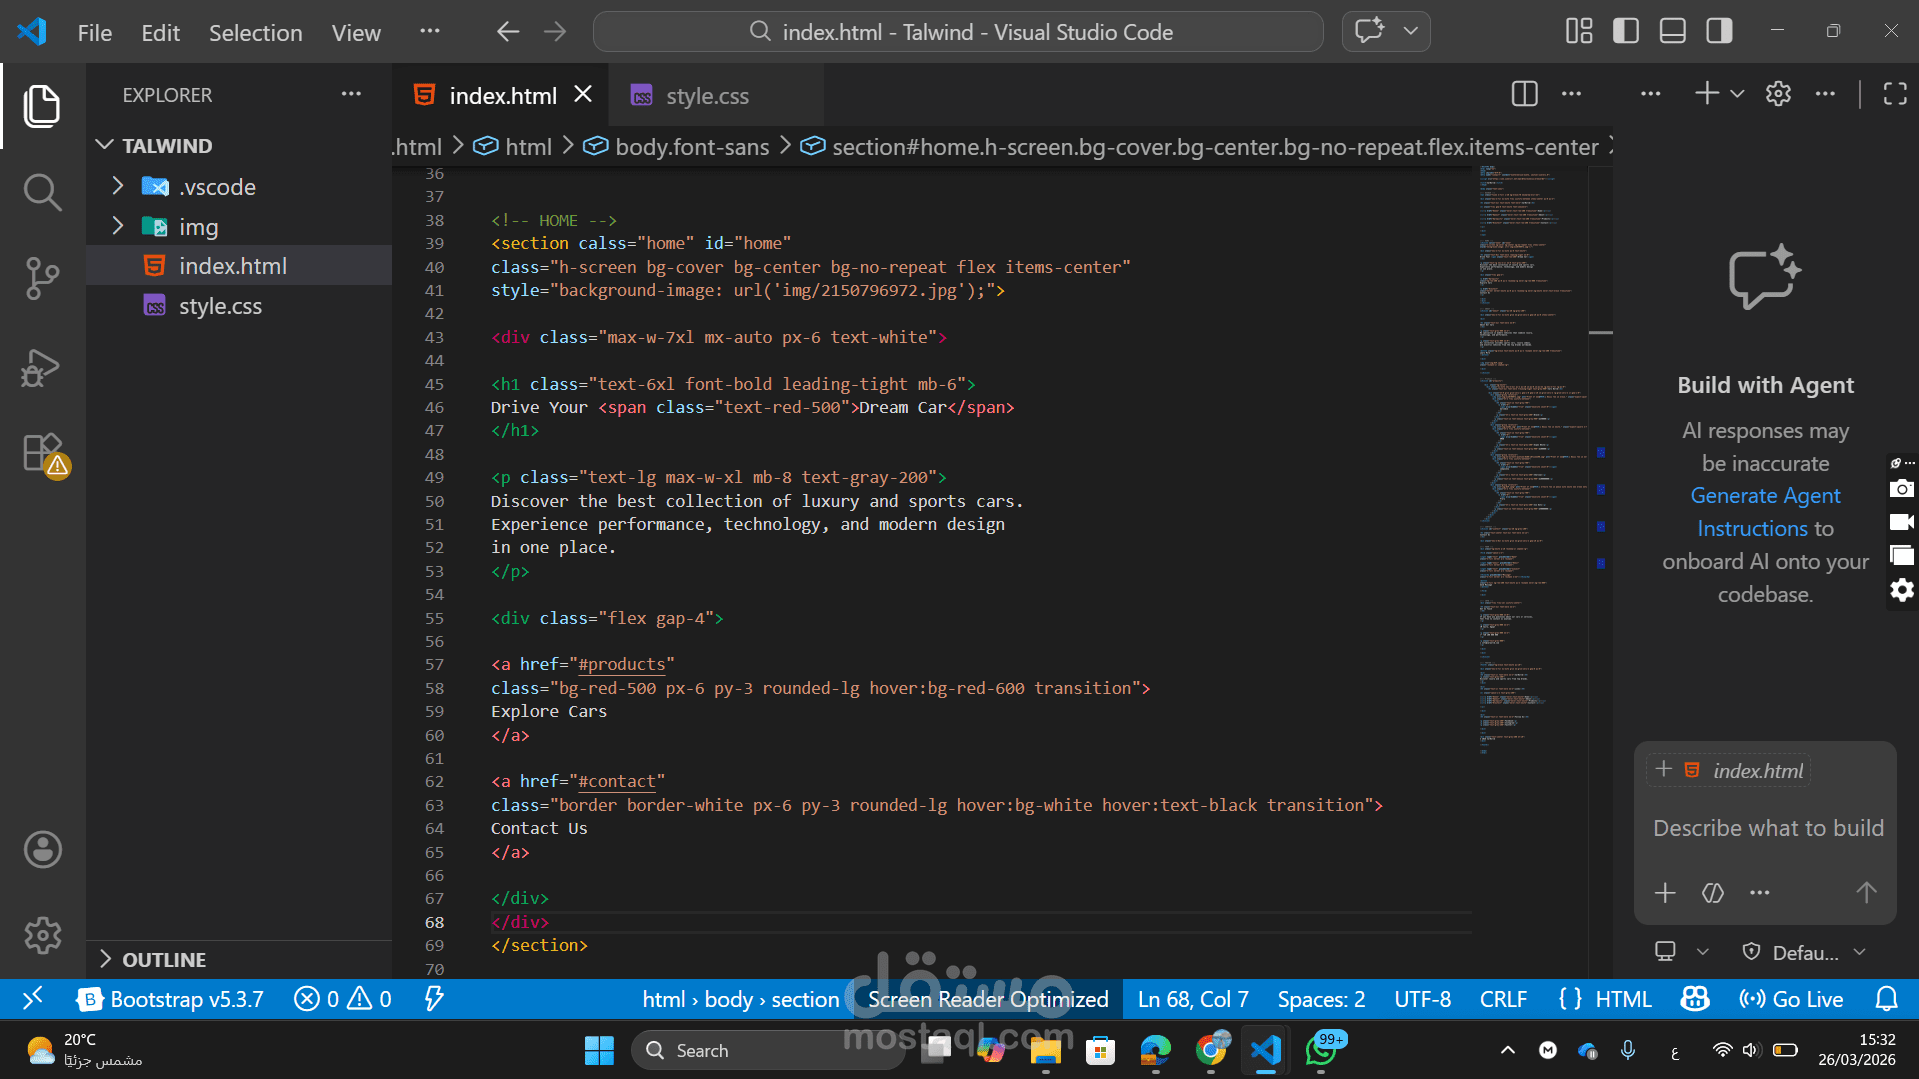The width and height of the screenshot is (1919, 1079).
Task: Change the Spaces: 2 indentation setting
Action: (x=1321, y=999)
